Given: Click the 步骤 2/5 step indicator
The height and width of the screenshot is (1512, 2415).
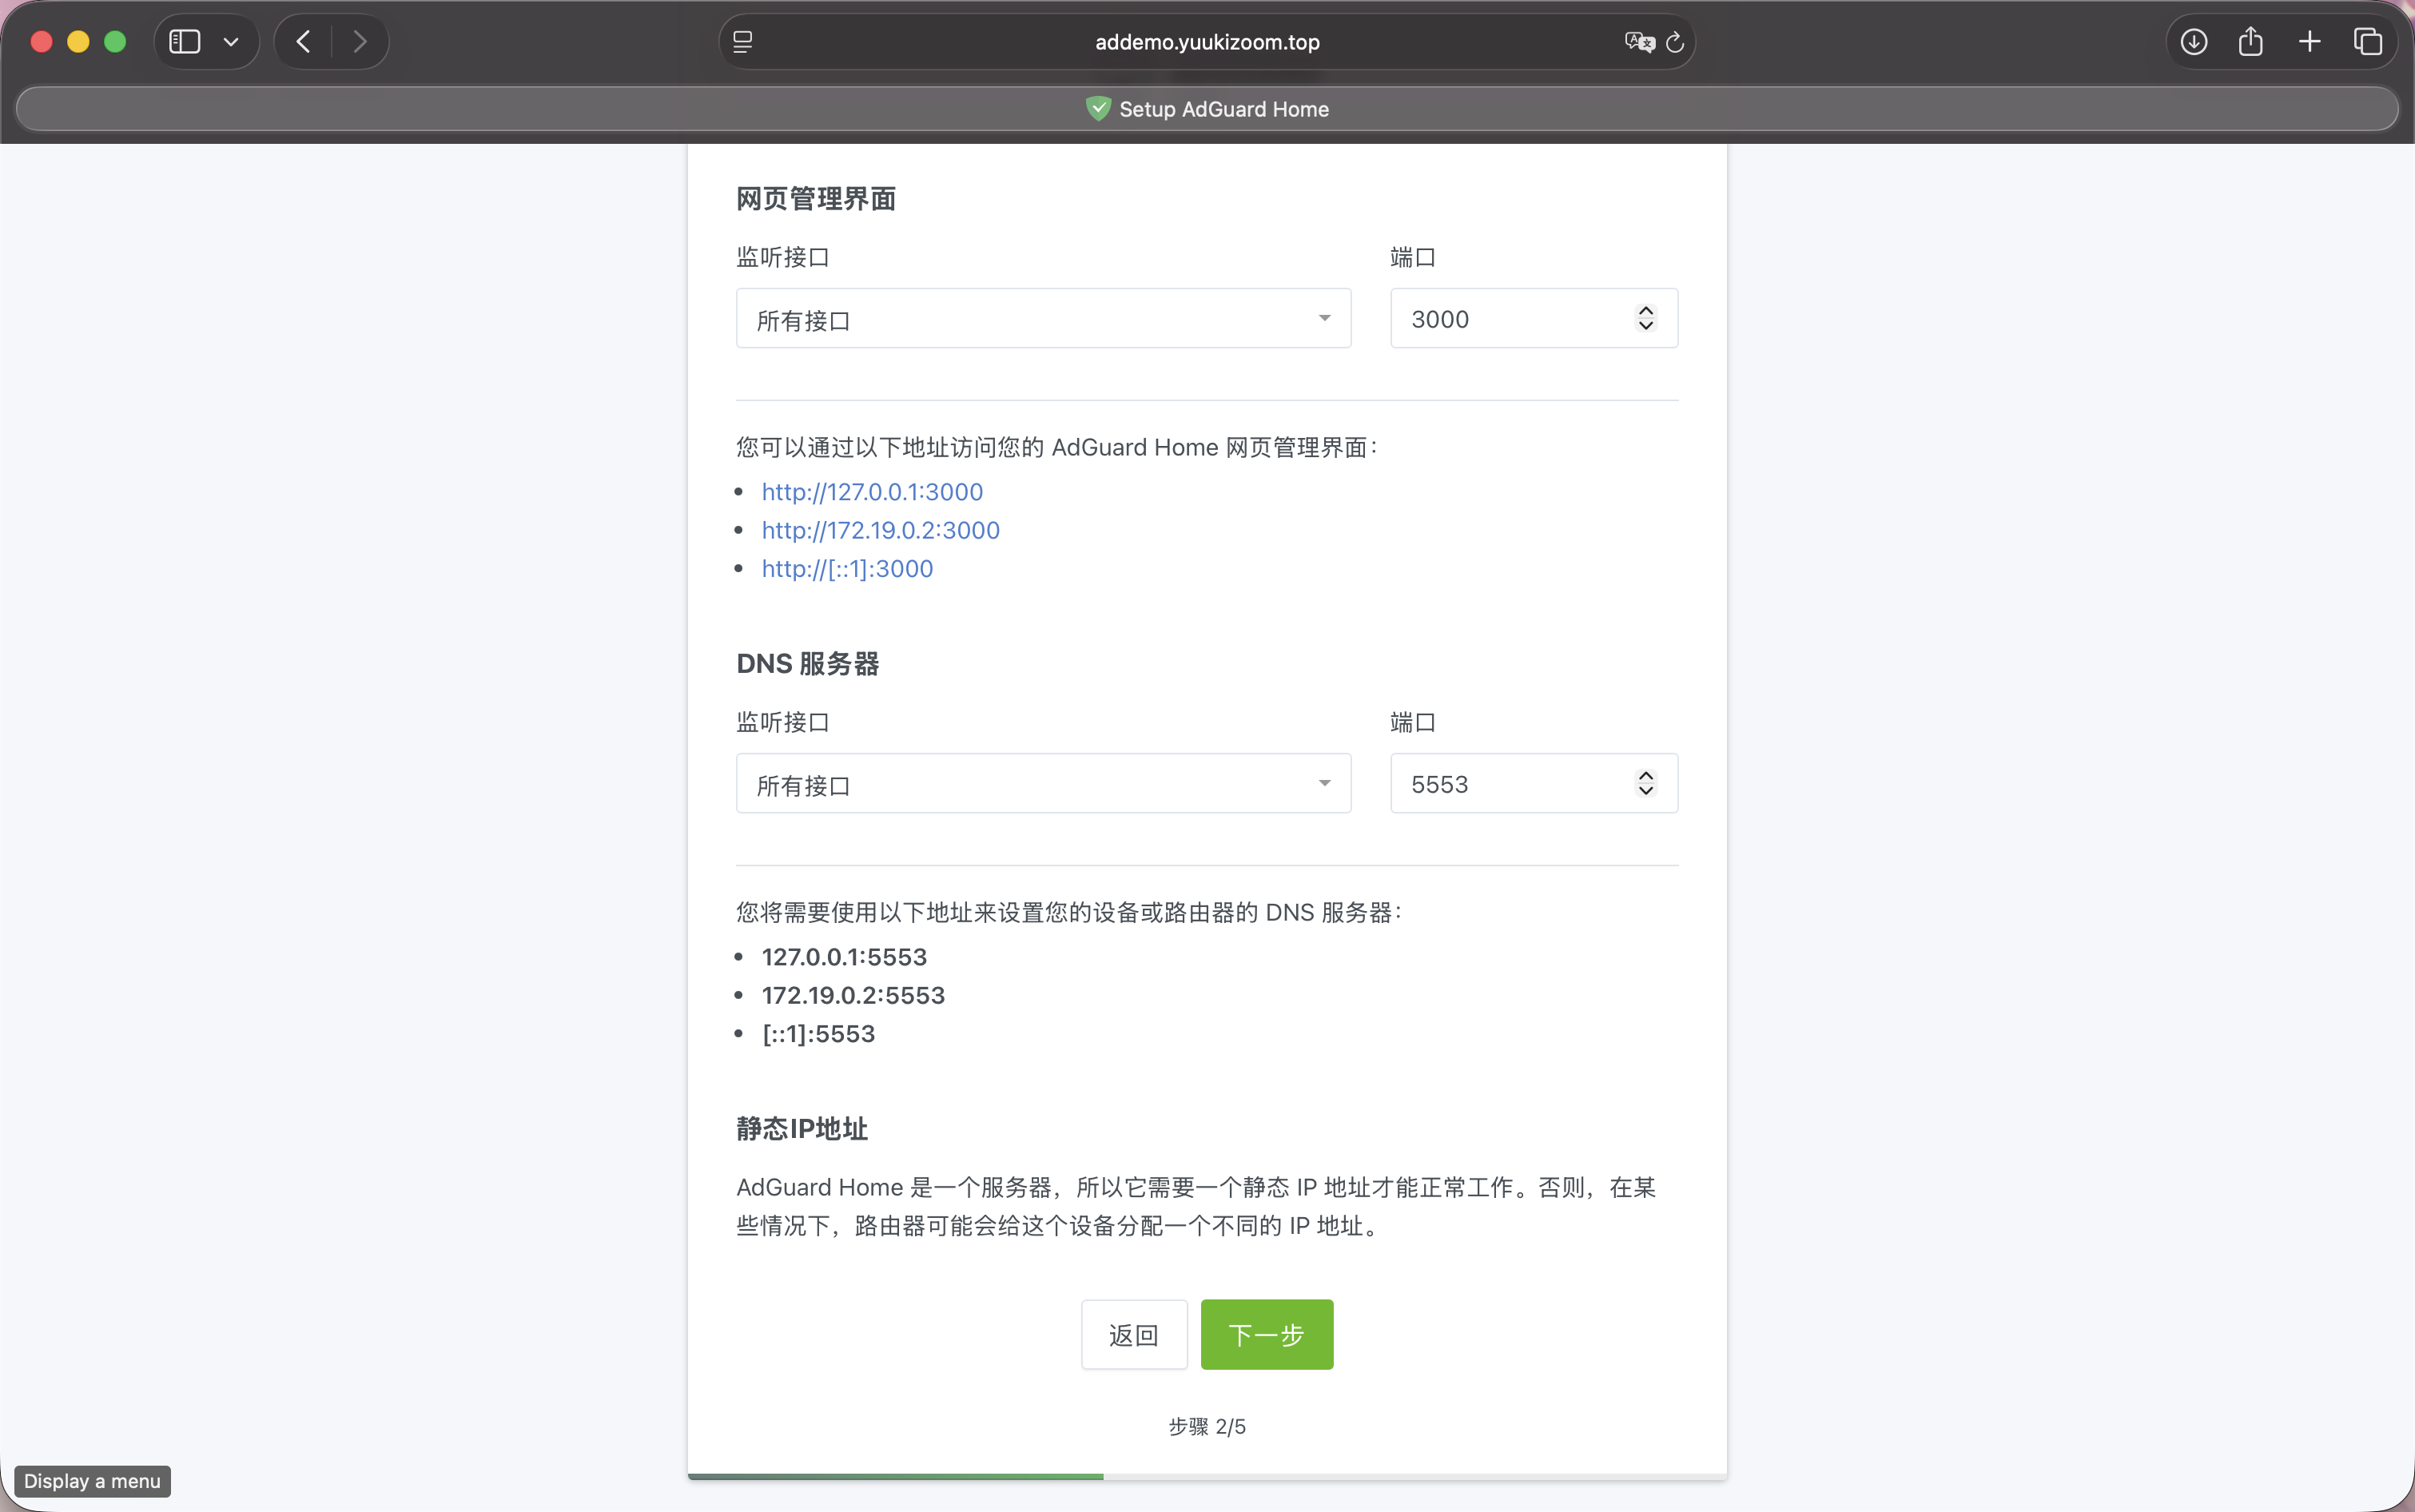Looking at the screenshot, I should (x=1207, y=1427).
